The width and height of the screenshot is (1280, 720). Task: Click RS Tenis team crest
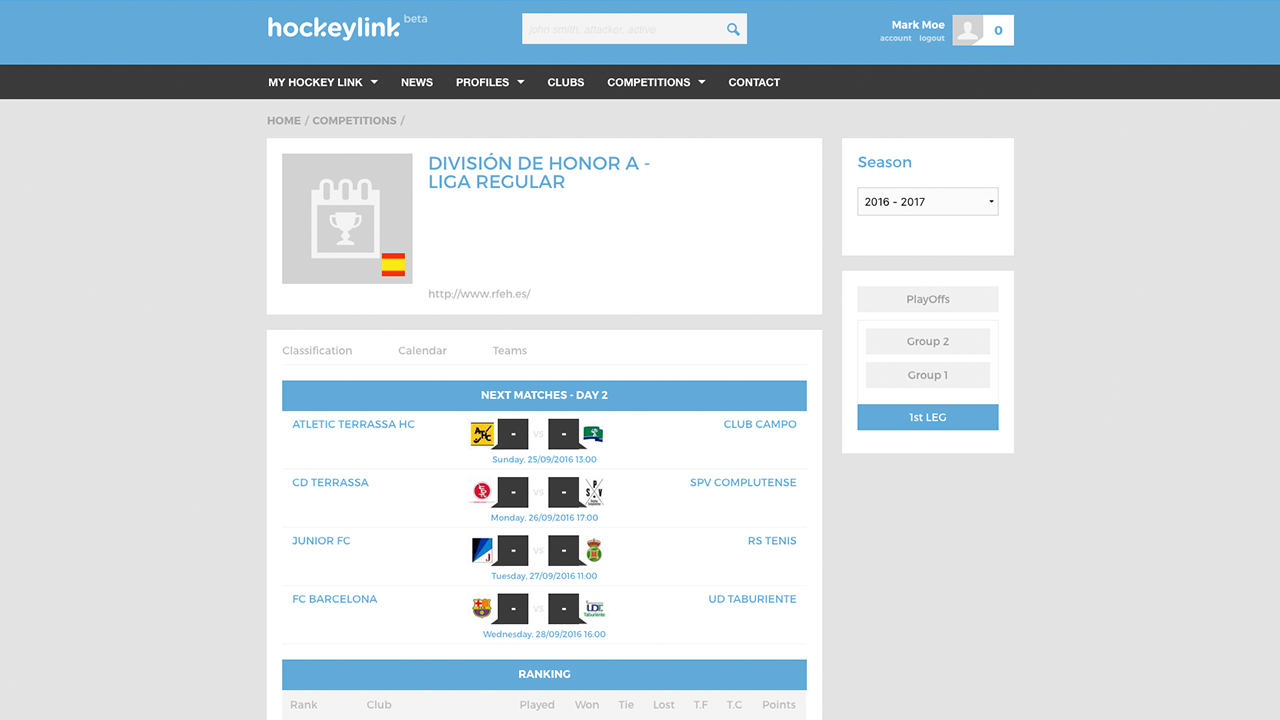(594, 550)
